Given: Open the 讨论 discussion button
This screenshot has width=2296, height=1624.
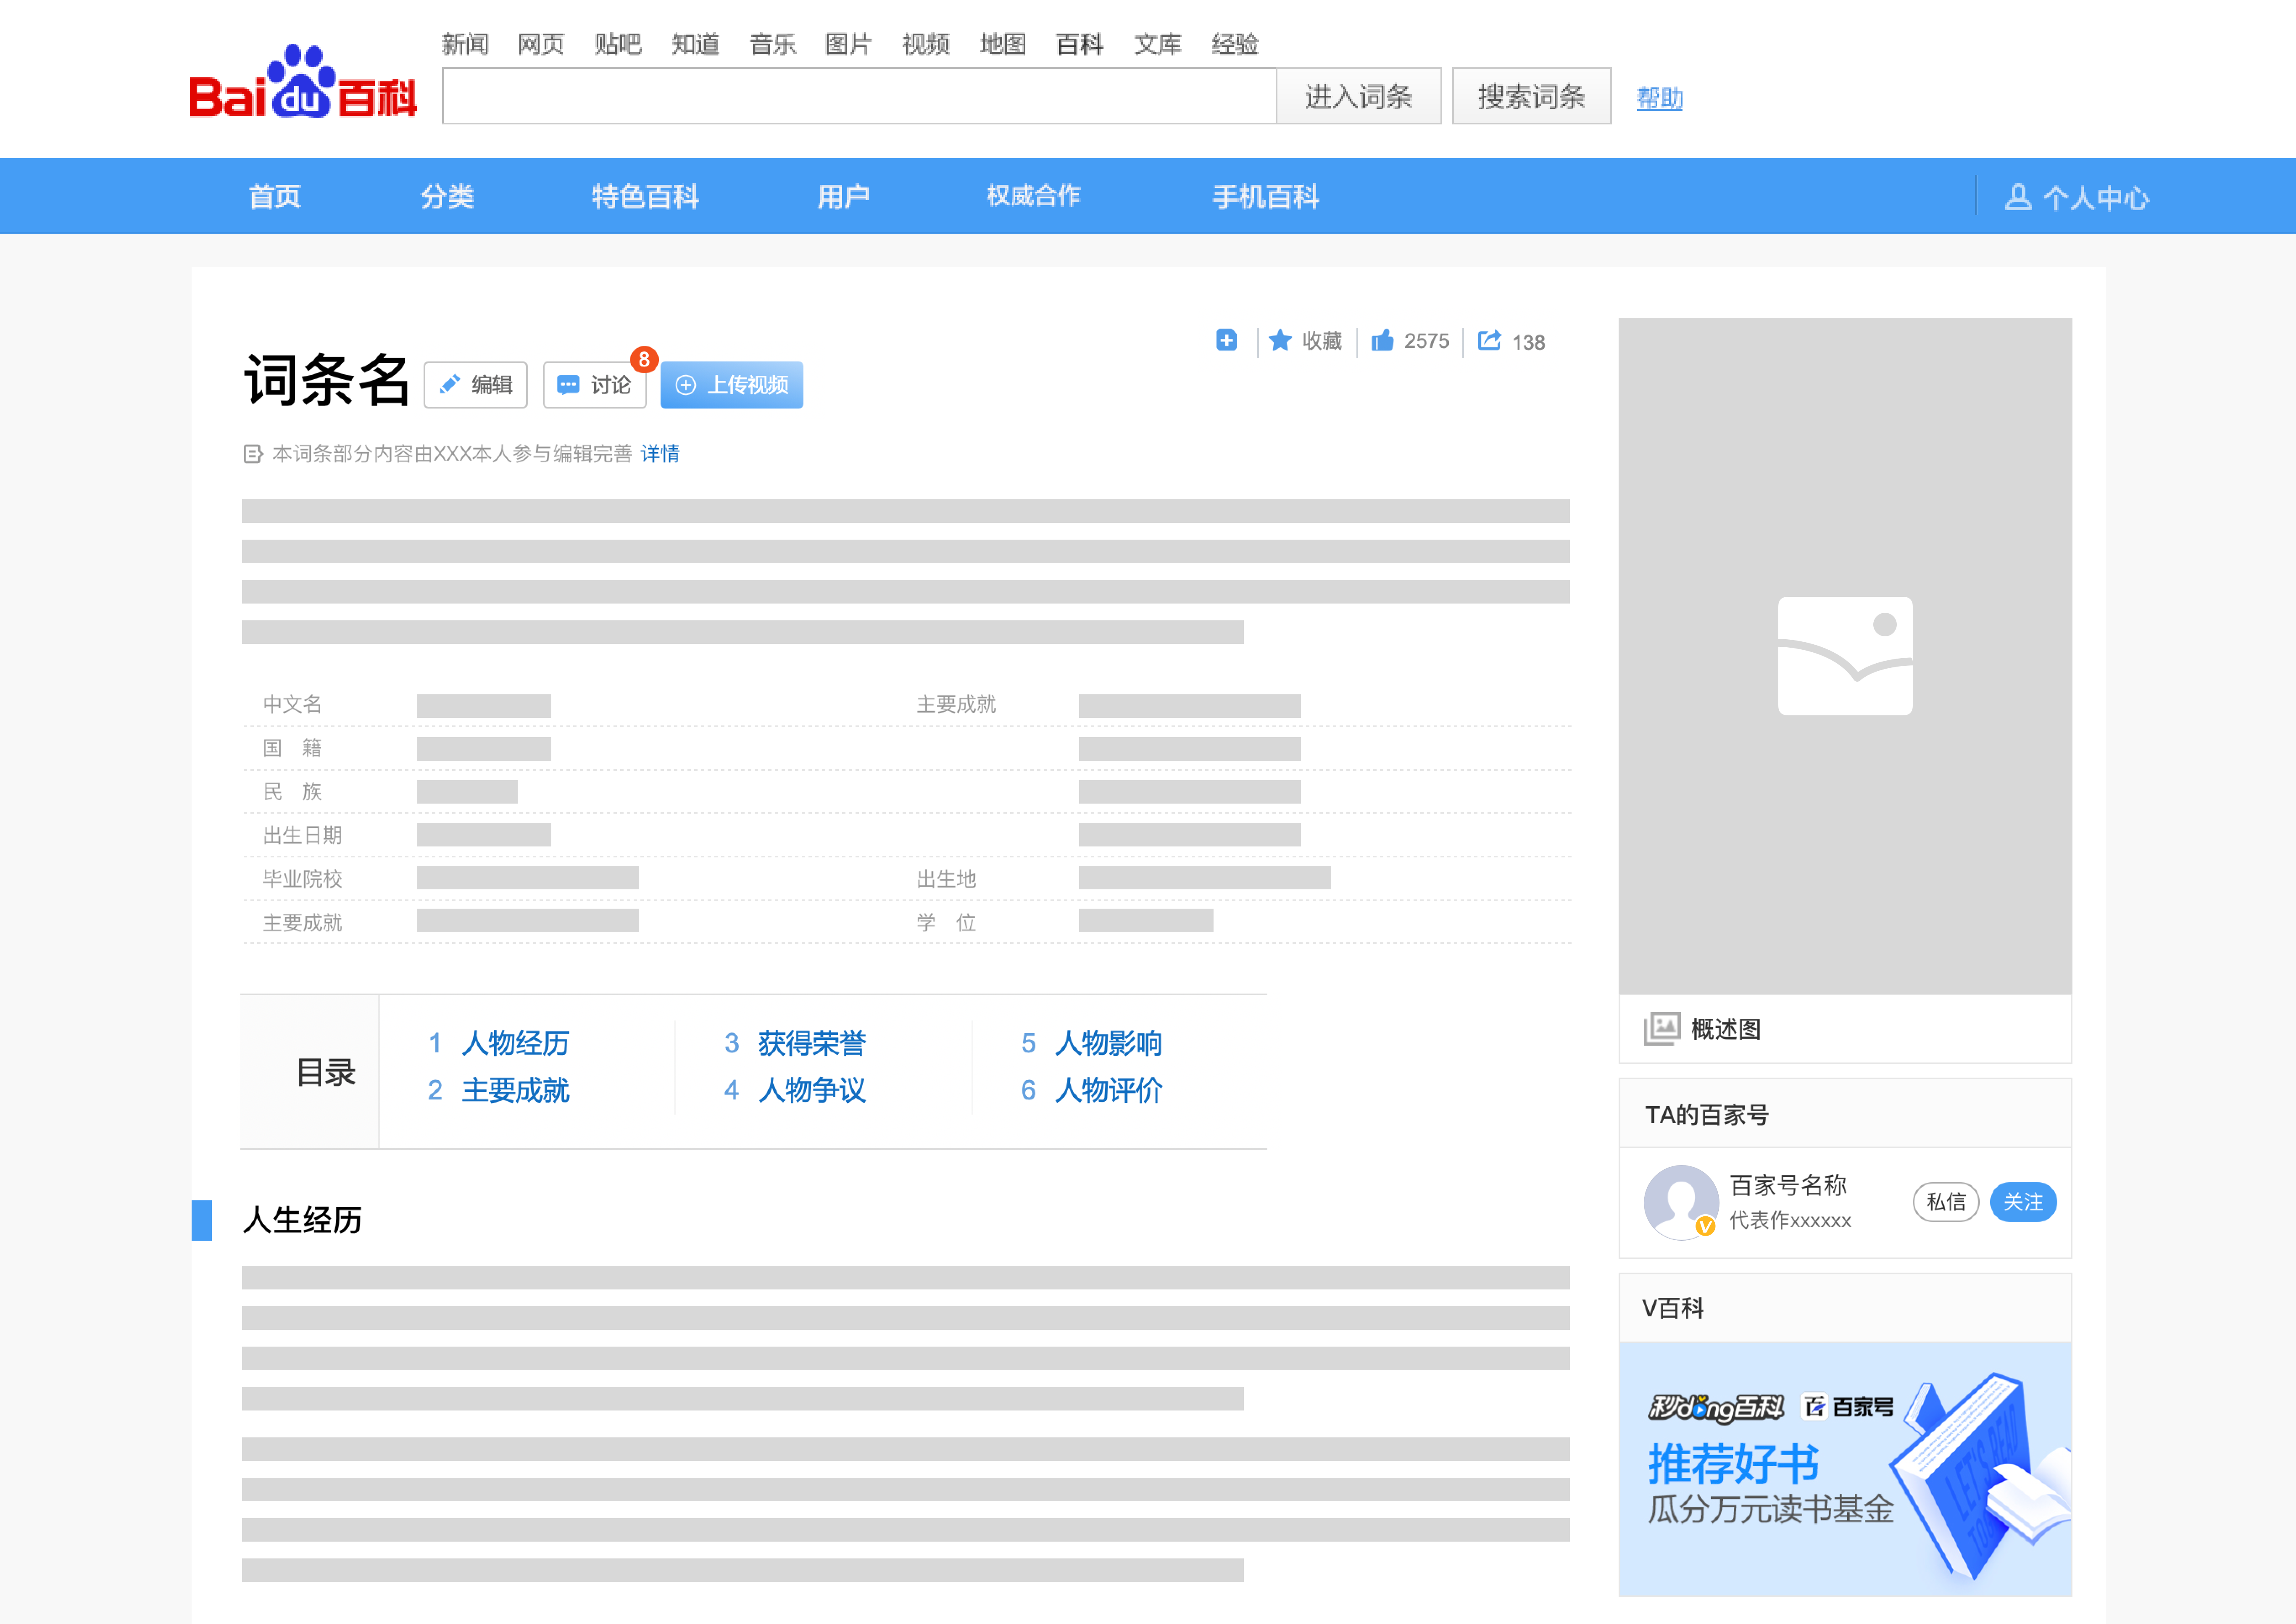Looking at the screenshot, I should pyautogui.click(x=595, y=385).
